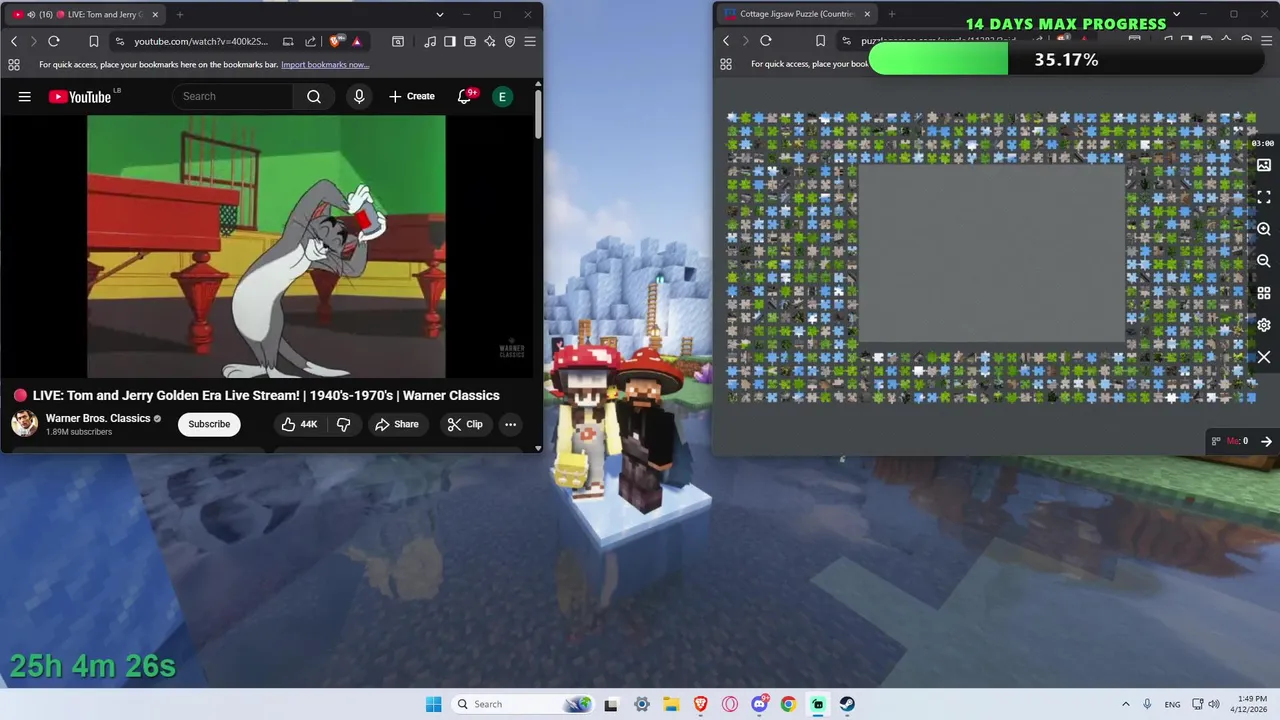
Task: Click the YouTube Create button
Action: pos(412,97)
